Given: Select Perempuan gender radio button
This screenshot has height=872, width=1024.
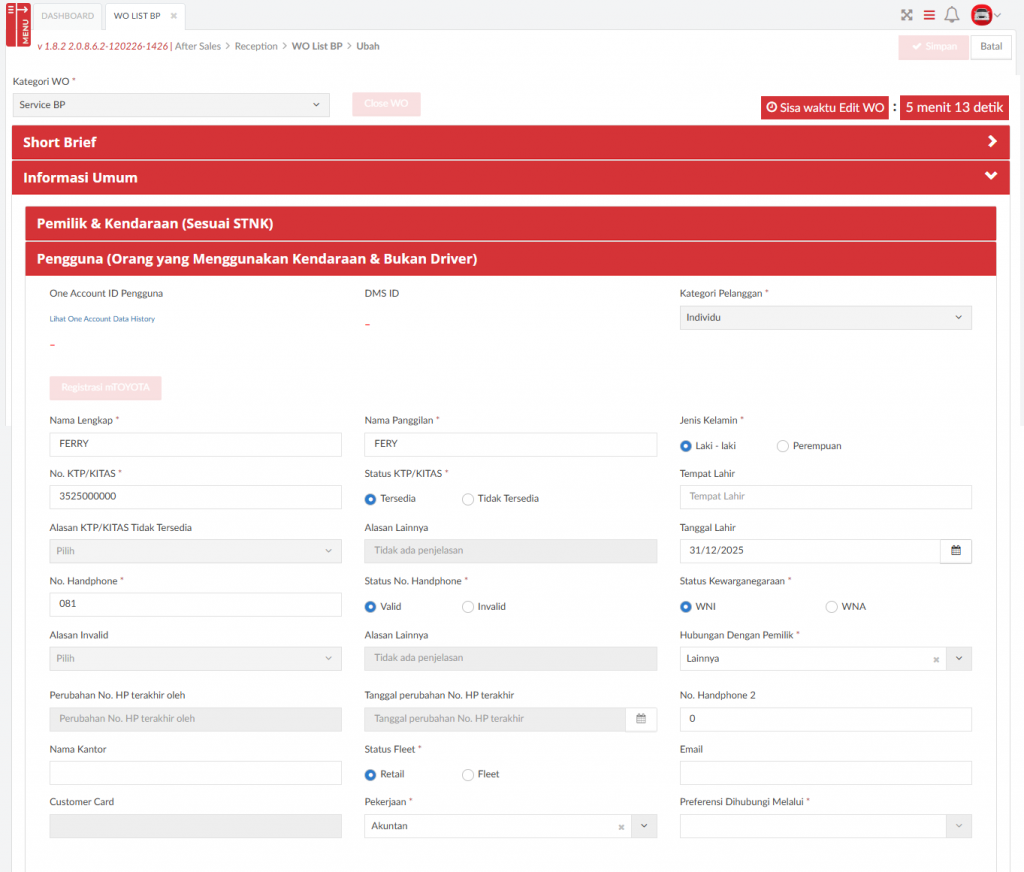Looking at the screenshot, I should pyautogui.click(x=783, y=446).
